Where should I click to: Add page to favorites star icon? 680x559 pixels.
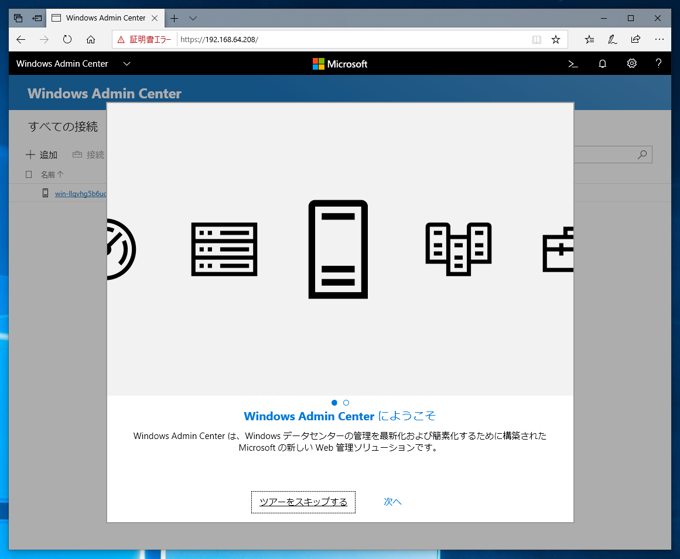556,39
